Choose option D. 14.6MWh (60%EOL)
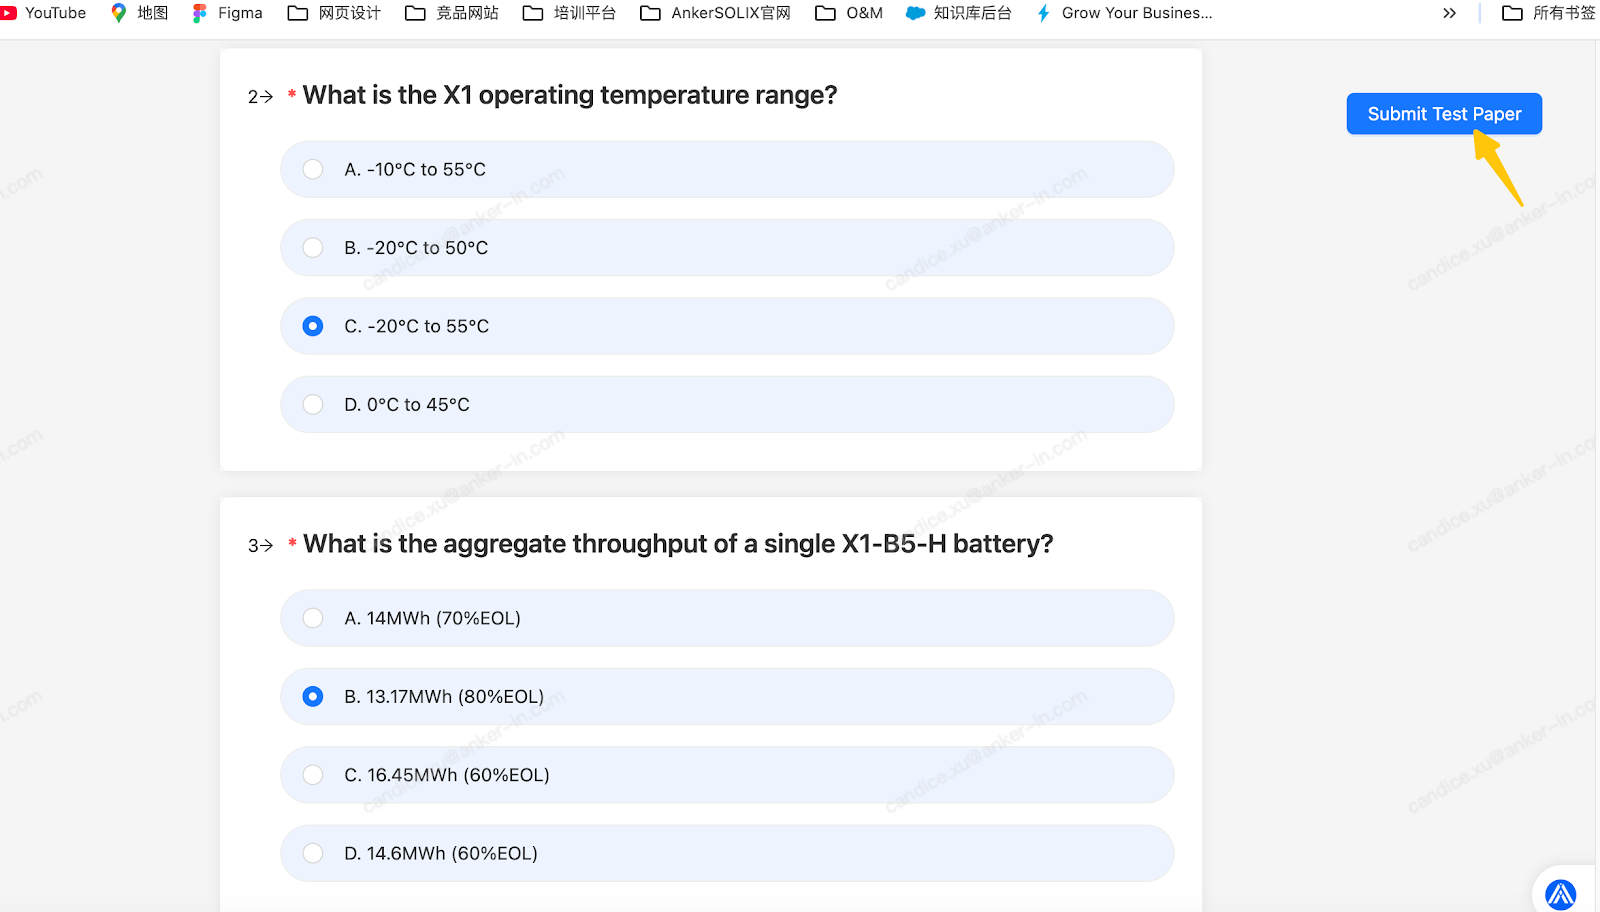Image resolution: width=1600 pixels, height=912 pixels. 313,854
